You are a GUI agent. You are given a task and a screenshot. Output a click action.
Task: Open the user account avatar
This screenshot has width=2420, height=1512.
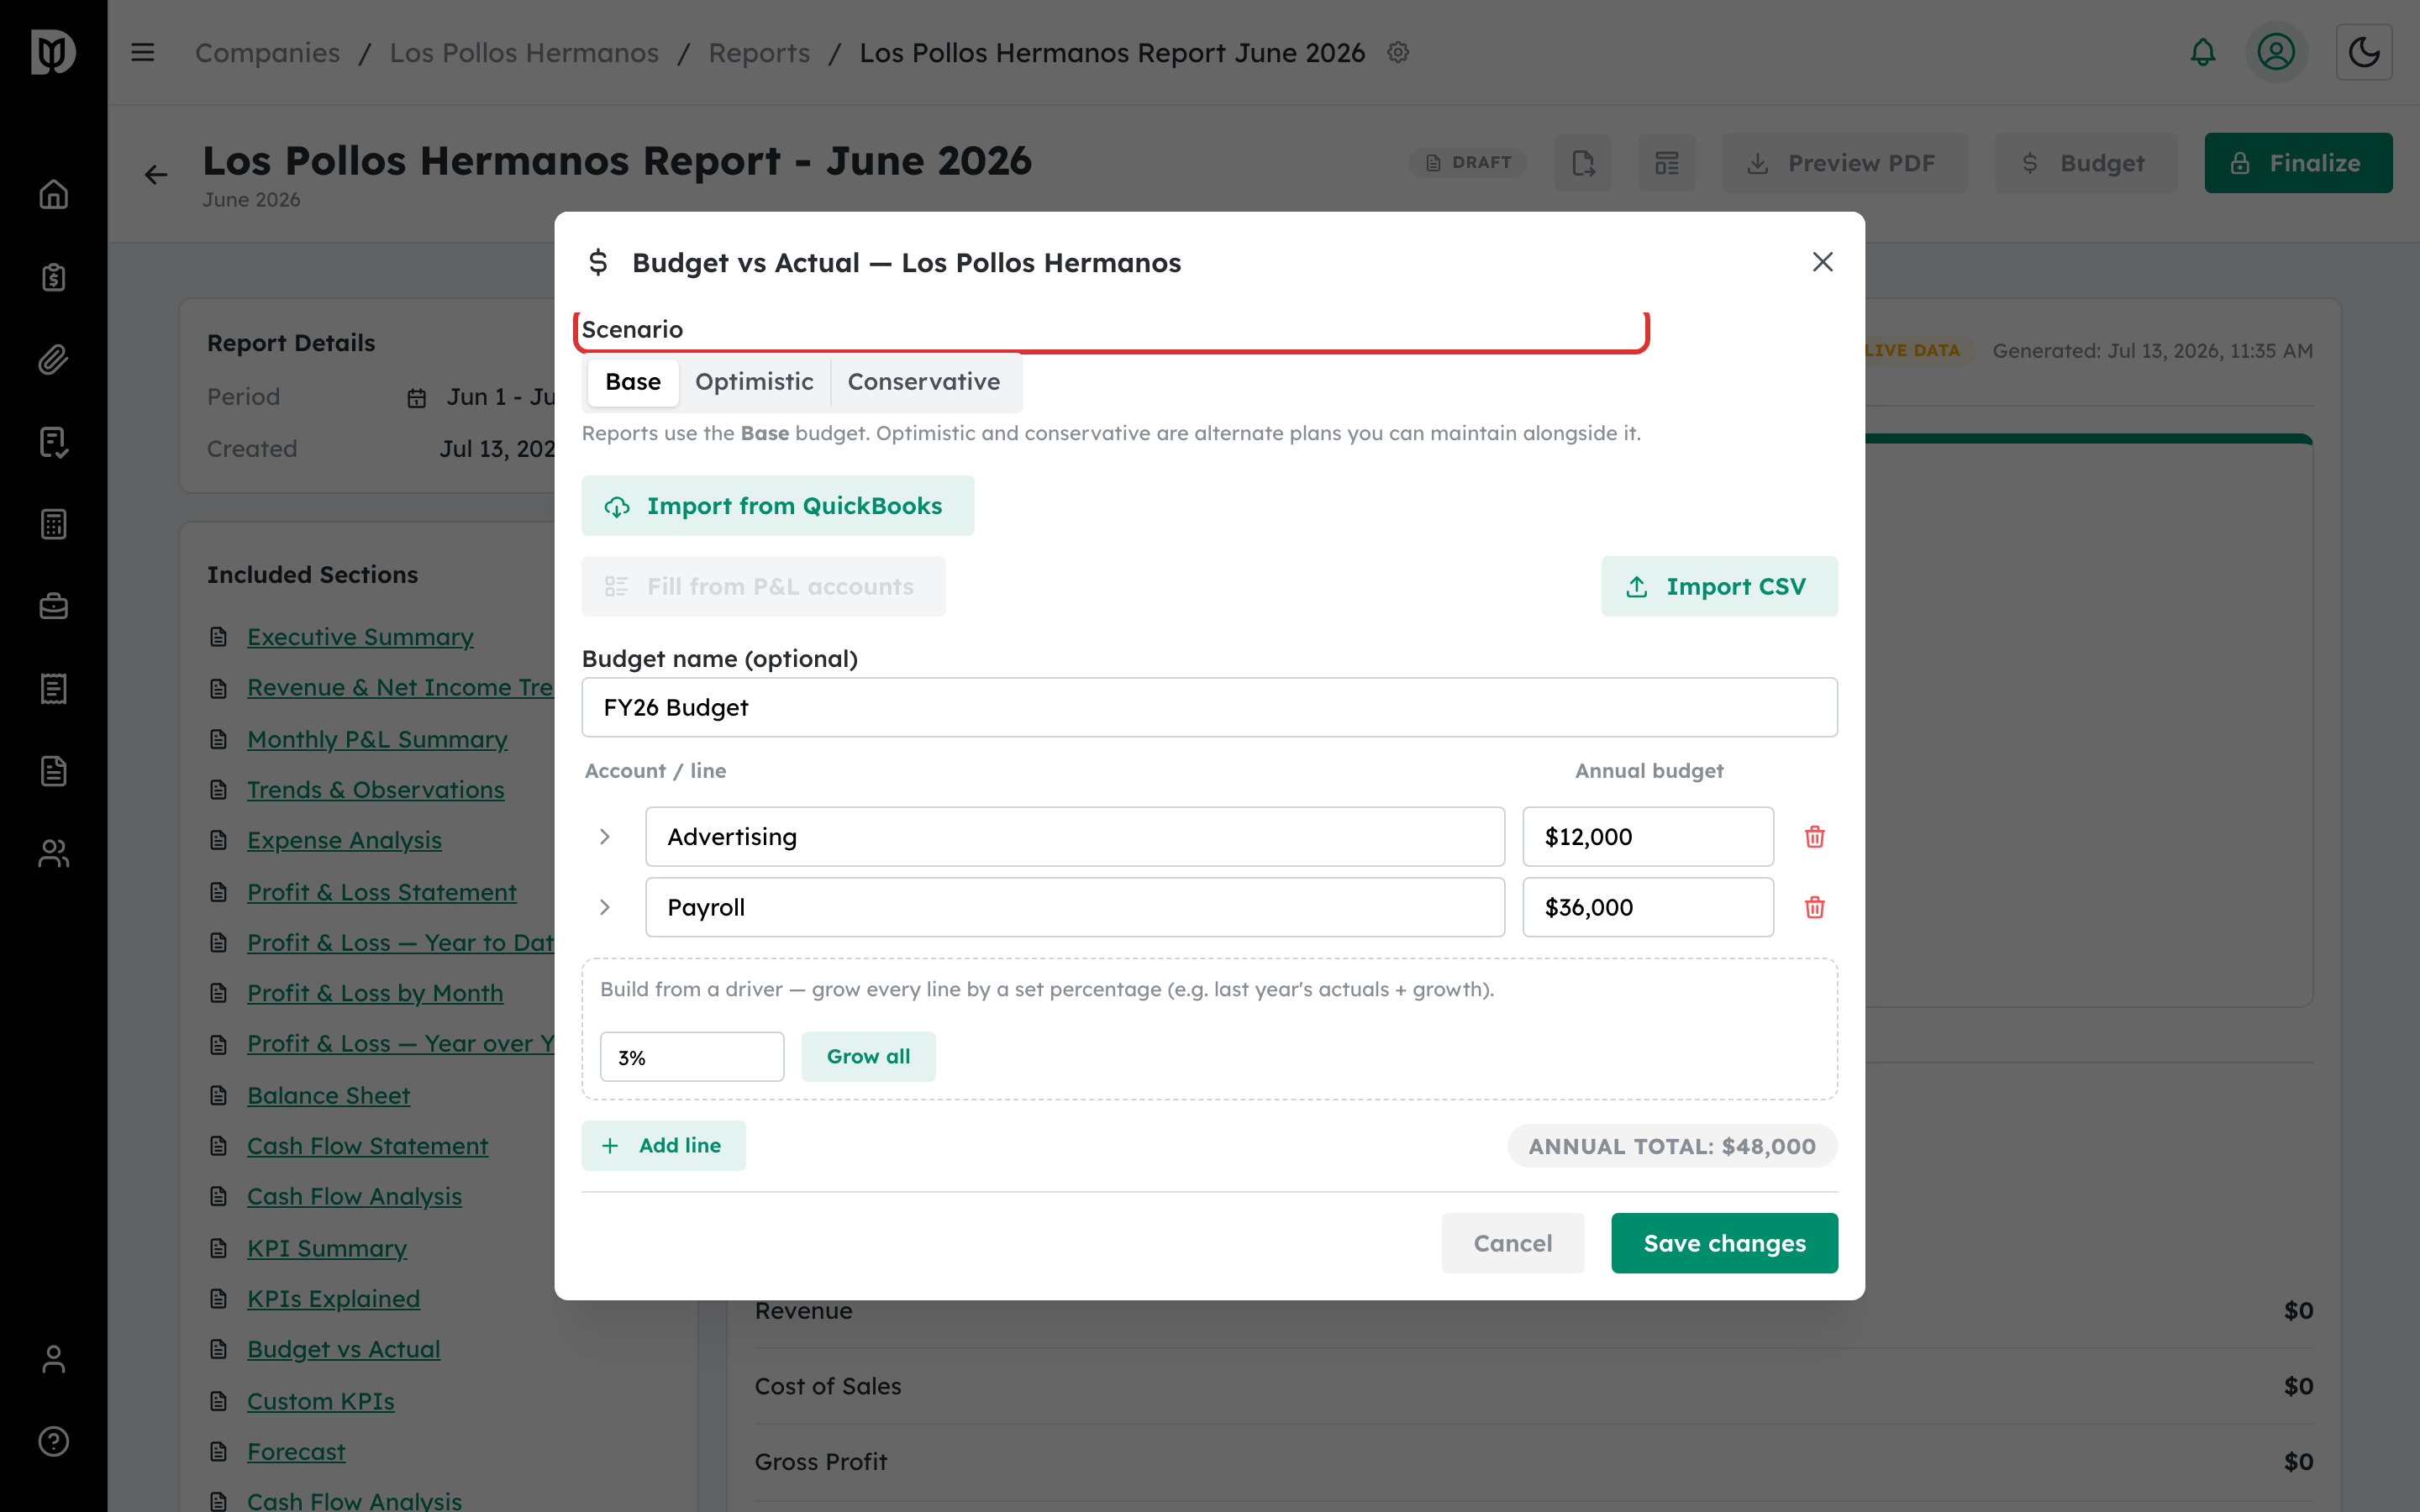point(2276,52)
